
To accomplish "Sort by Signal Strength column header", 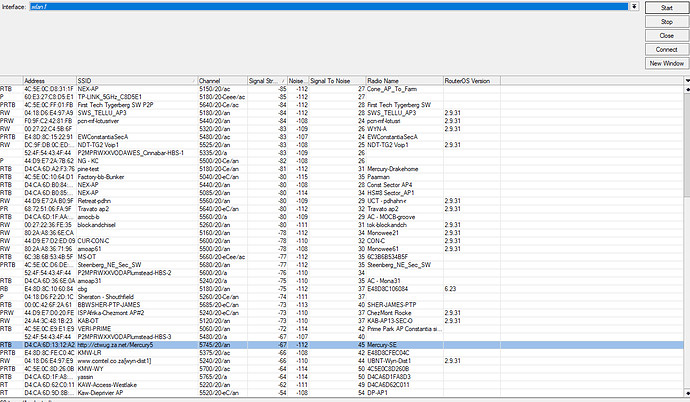I will pyautogui.click(x=264, y=79).
